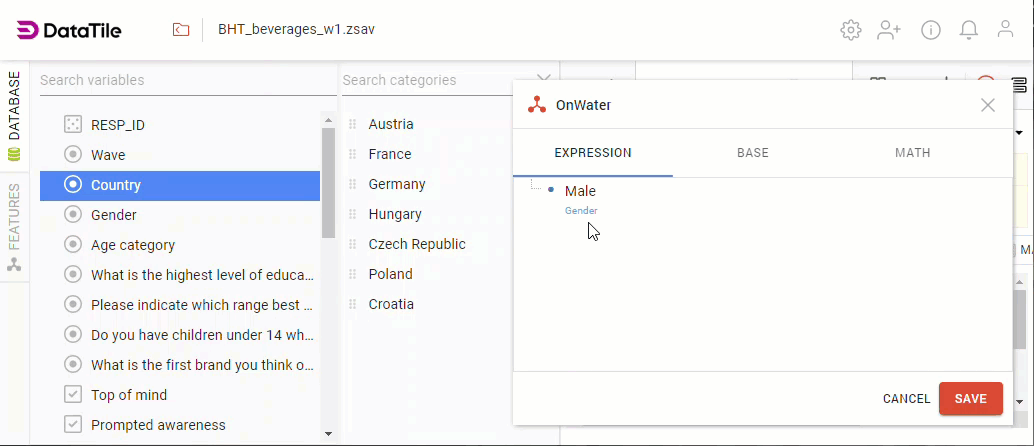The width and height of the screenshot is (1034, 446).
Task: Collapse the Male expression tree node
Action: (x=551, y=190)
